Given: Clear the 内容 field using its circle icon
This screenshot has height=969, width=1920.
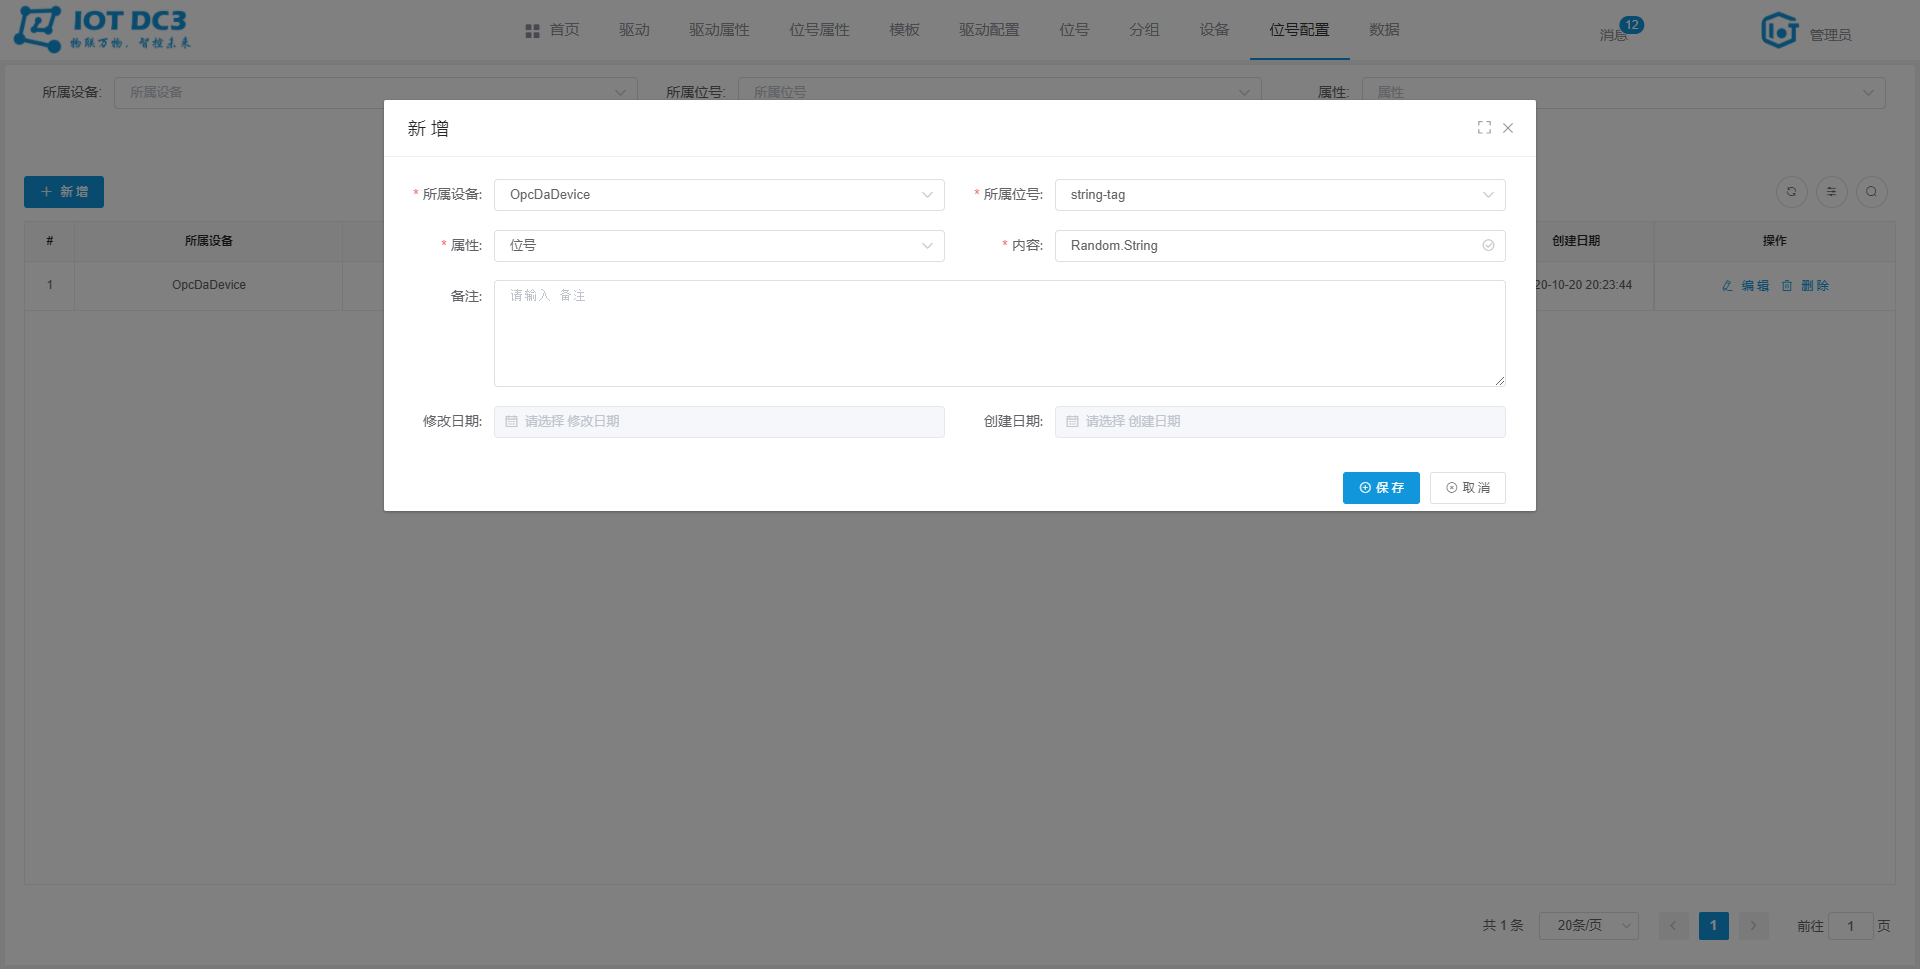Looking at the screenshot, I should 1488,246.
